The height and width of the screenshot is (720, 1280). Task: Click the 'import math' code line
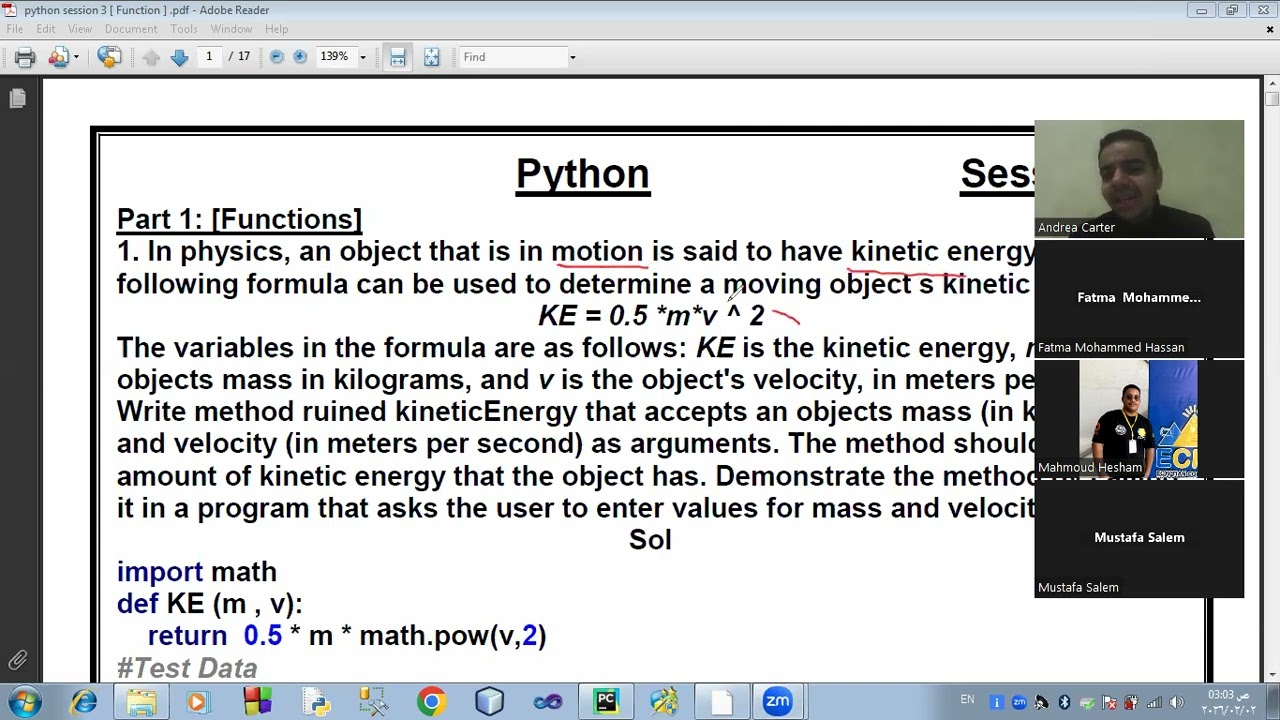[x=197, y=571]
